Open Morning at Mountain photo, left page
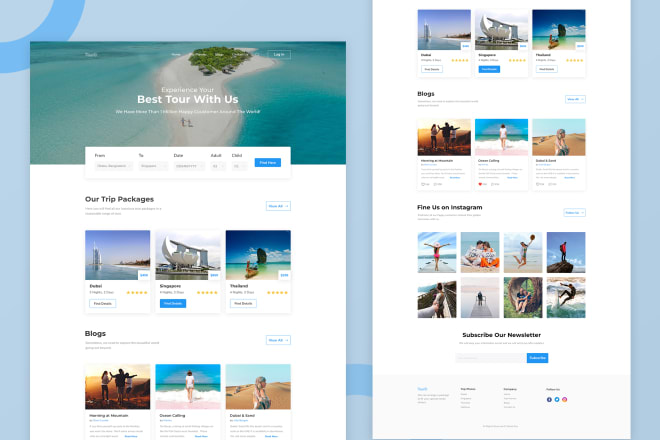 click(117, 387)
